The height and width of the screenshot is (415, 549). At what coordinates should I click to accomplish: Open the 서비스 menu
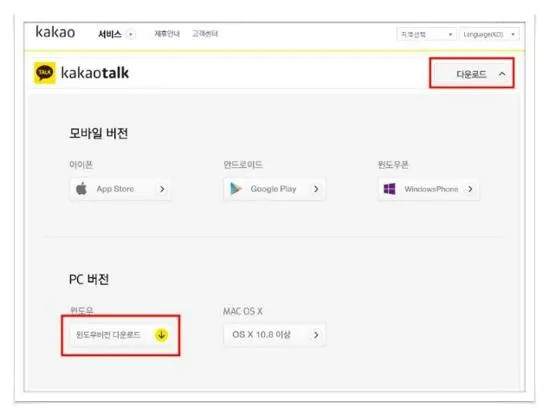tap(110, 34)
